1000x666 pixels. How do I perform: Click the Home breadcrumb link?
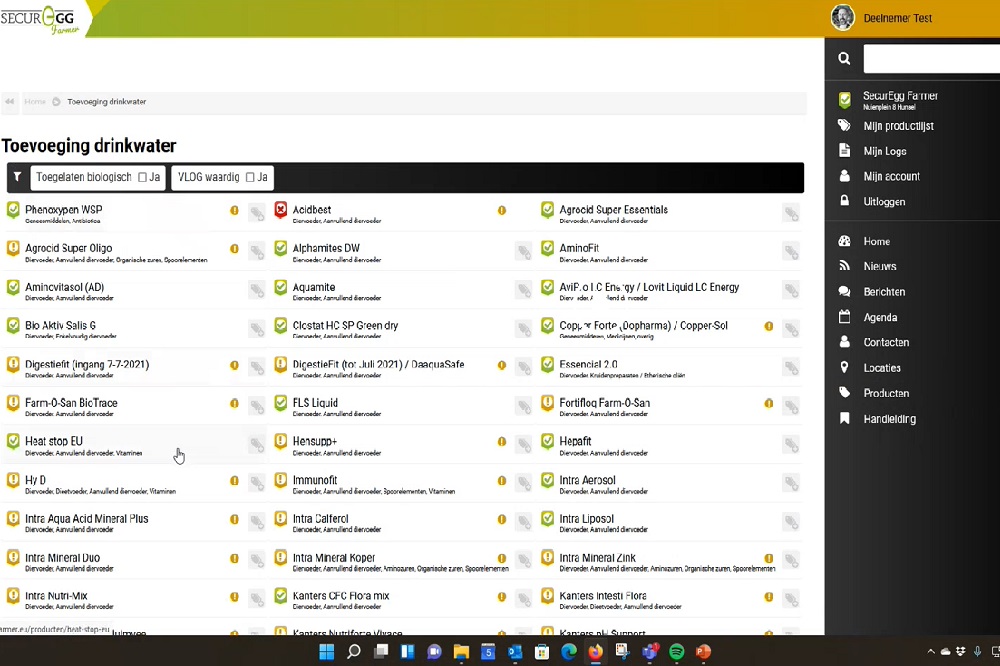pos(35,101)
